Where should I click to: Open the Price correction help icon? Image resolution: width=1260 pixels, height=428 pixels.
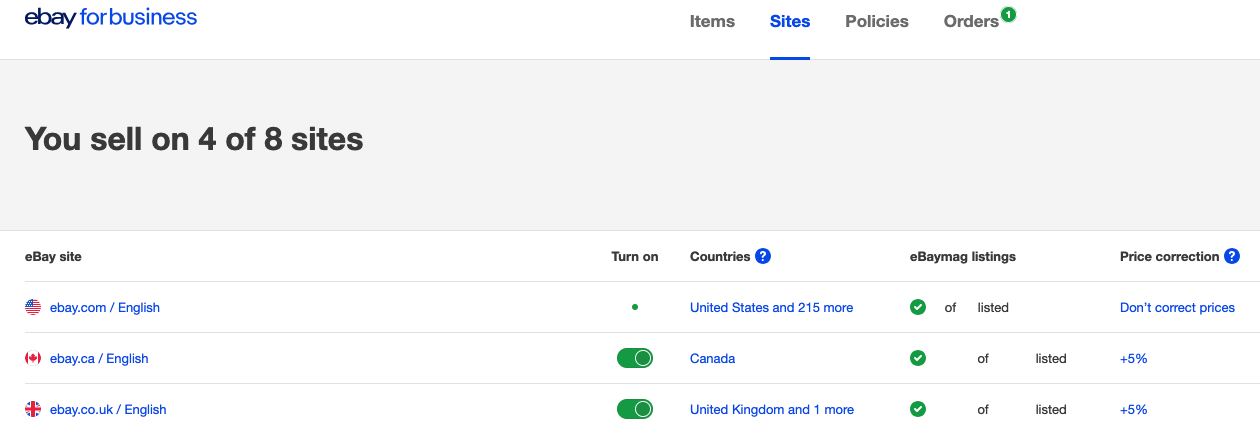(1232, 256)
